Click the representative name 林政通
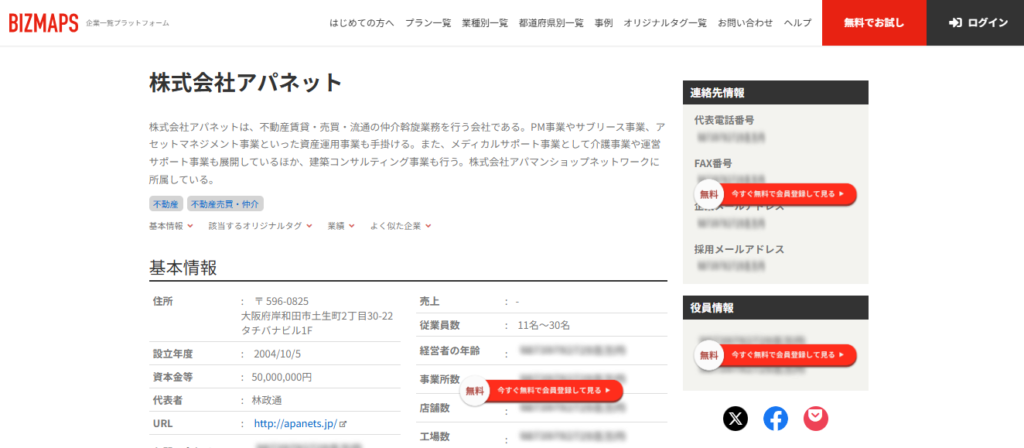 (267, 400)
